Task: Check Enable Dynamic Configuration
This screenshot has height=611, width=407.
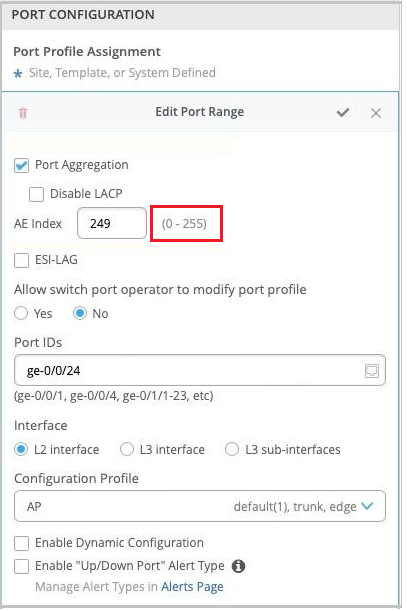Action: click(21, 543)
